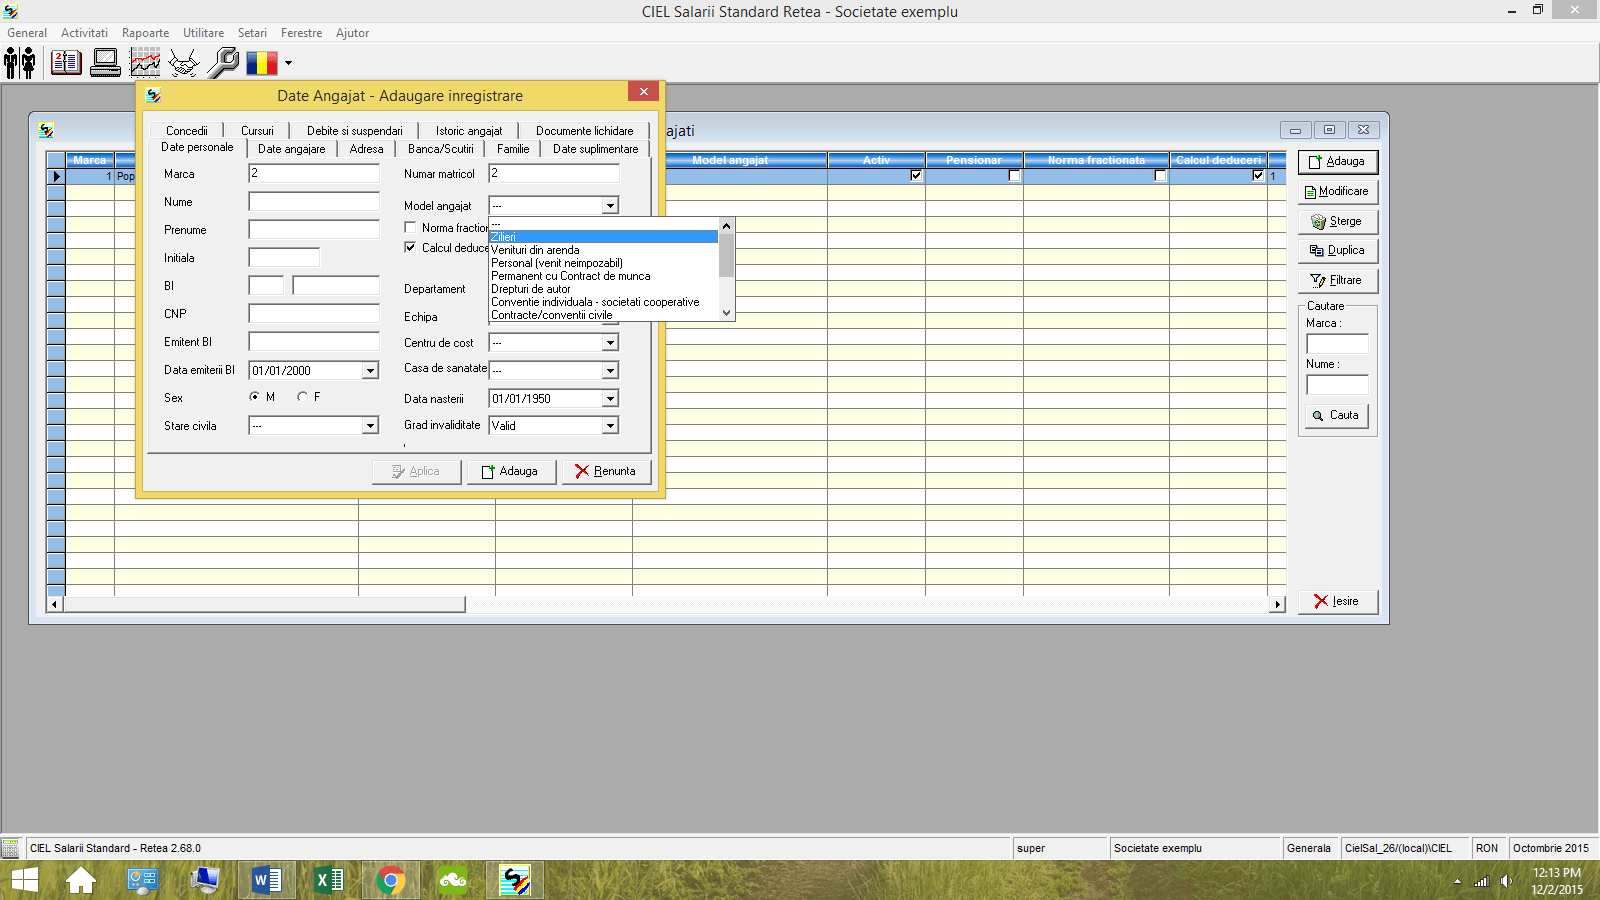Screen dimensions: 1600x900
Task: Open the computer terminal toolbar icon
Action: click(x=105, y=63)
